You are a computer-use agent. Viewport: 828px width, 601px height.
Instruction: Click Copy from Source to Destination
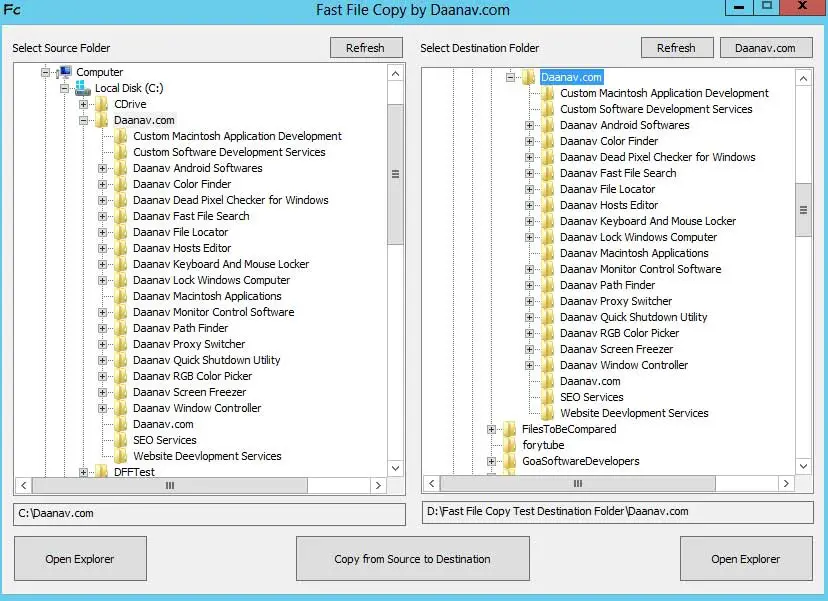(412, 559)
